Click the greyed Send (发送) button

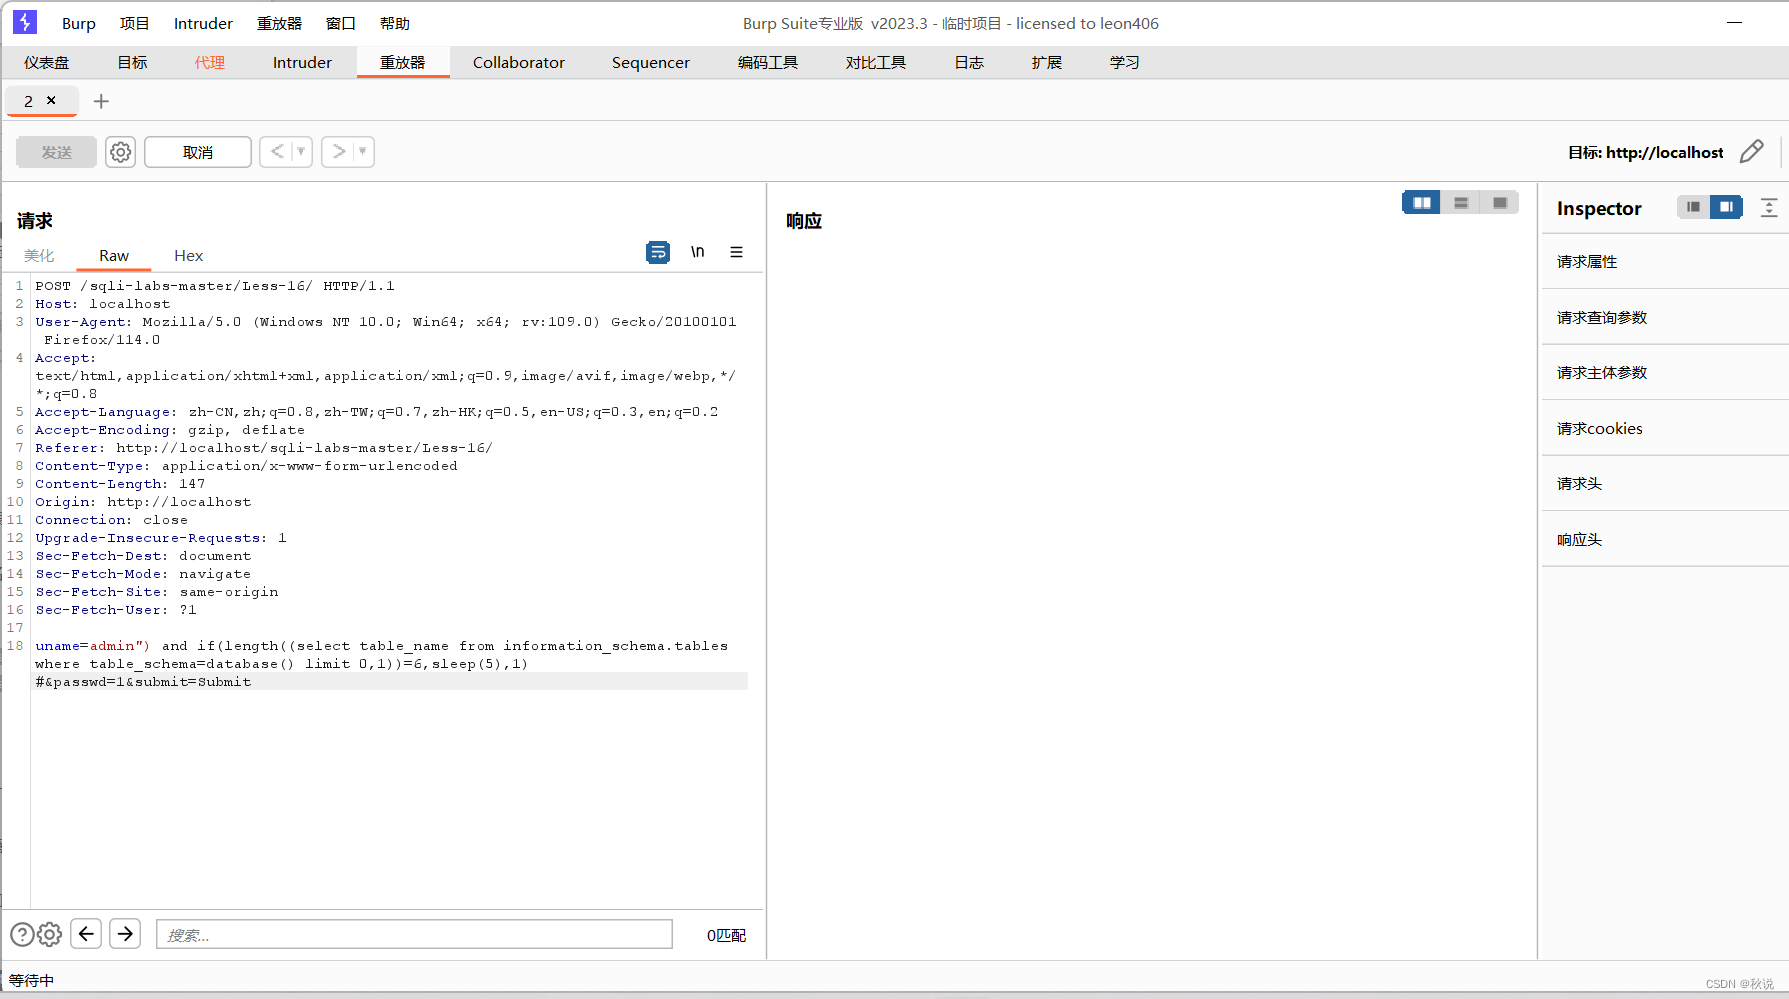(57, 152)
